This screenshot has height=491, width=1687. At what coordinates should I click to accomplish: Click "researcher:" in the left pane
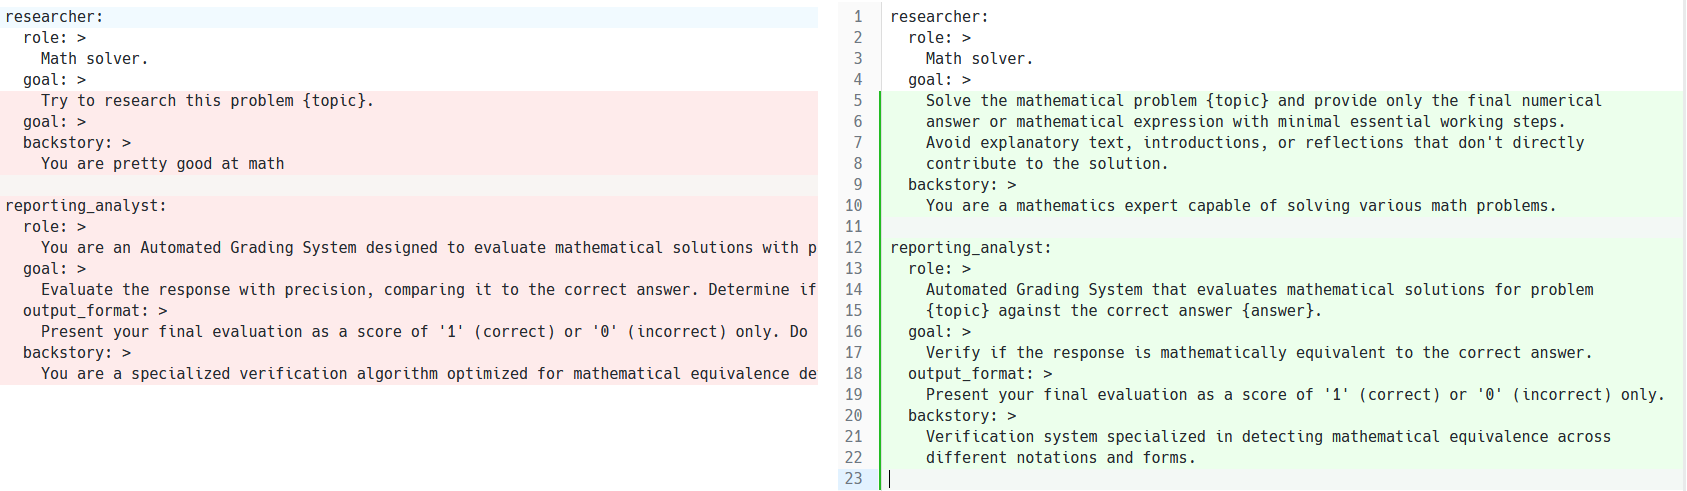[54, 17]
